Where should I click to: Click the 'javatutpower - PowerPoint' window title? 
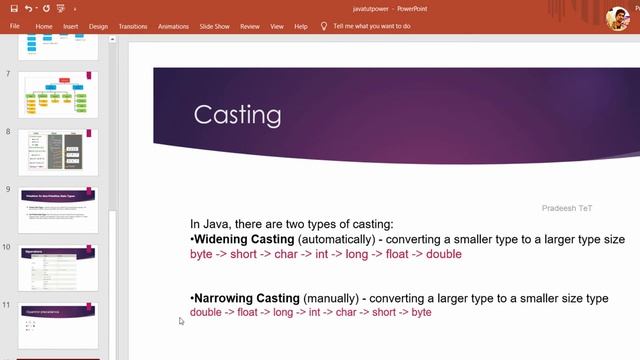click(390, 9)
